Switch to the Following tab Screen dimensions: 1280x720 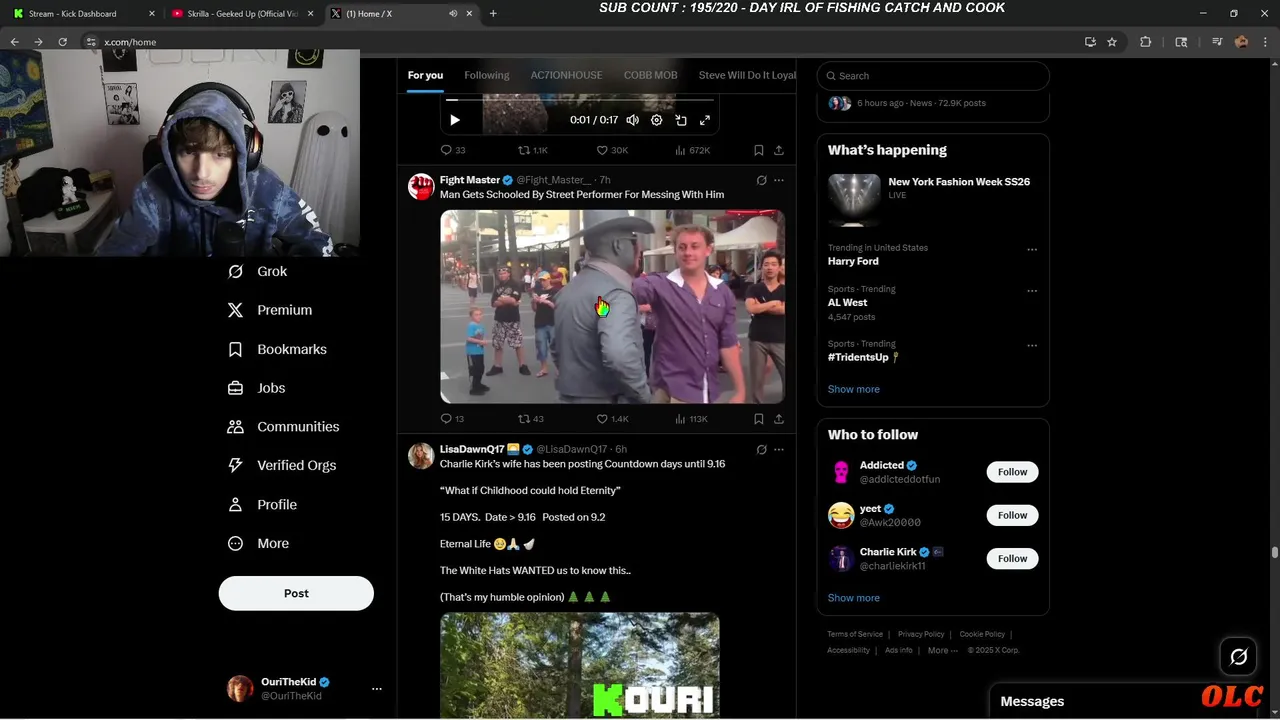pyautogui.click(x=487, y=75)
